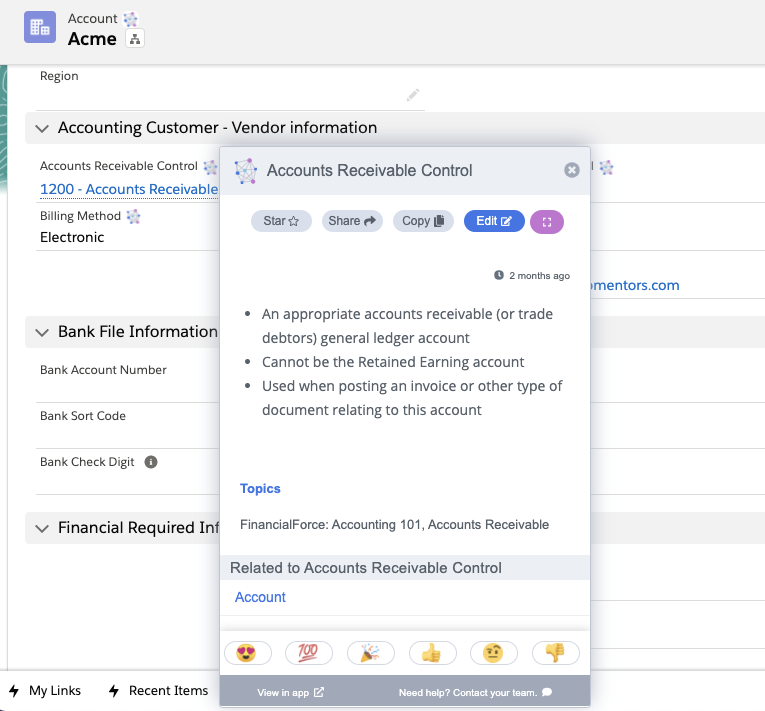765x711 pixels.
Task: Copy the tip content
Action: click(423, 221)
